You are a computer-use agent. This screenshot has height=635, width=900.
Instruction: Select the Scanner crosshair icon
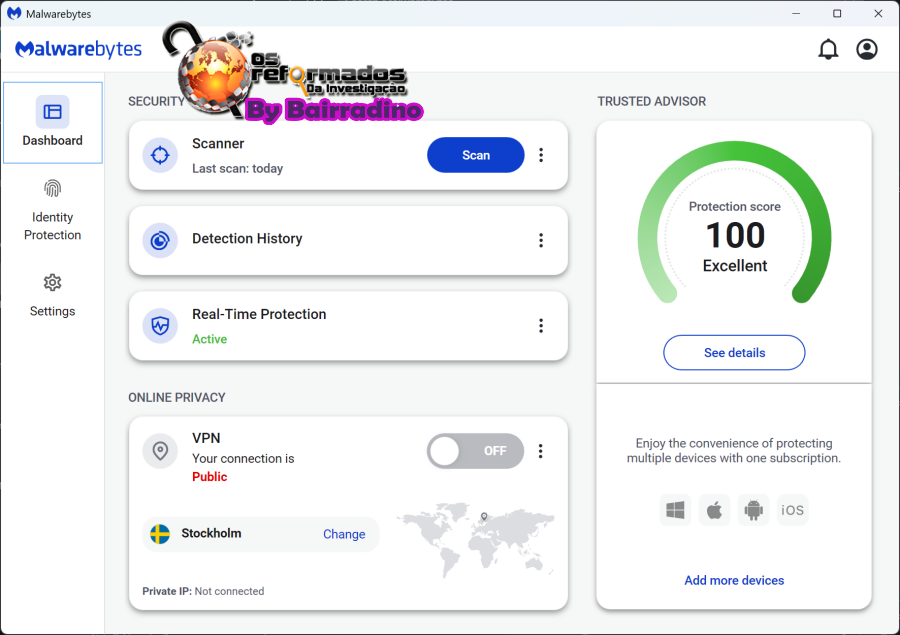pos(160,155)
